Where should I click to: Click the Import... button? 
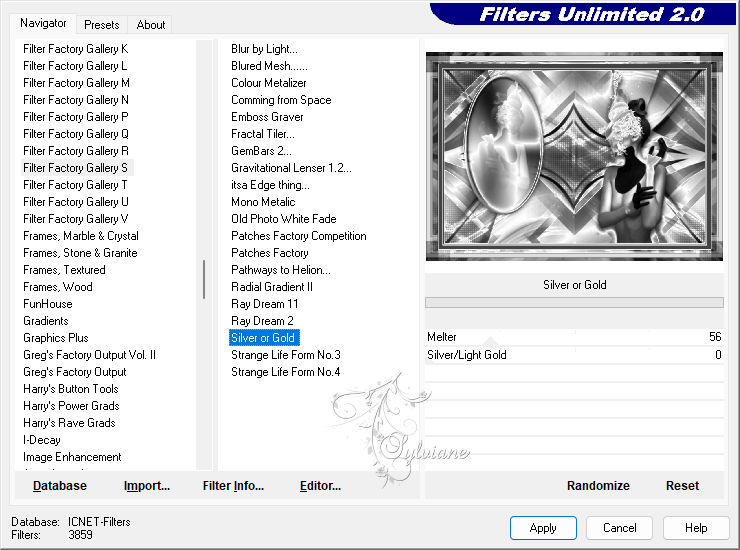coord(147,485)
